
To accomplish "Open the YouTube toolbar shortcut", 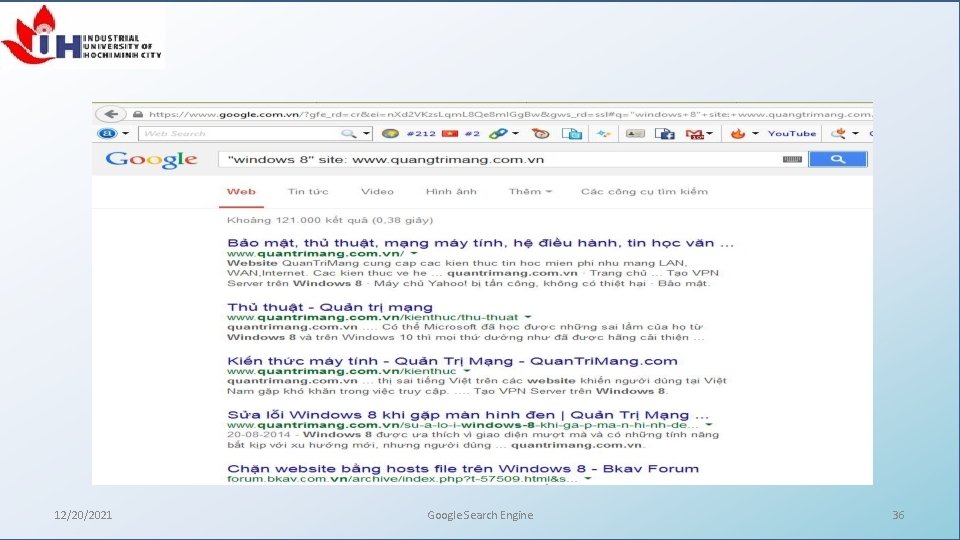I will coord(792,133).
